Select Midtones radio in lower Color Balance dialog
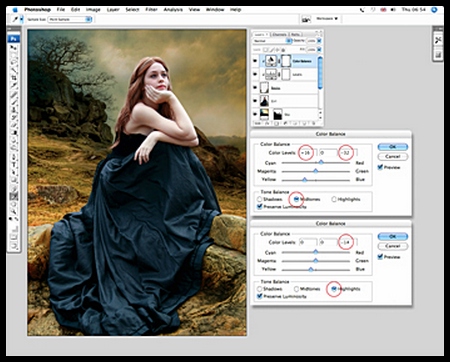Viewport: 450px width, 362px height. click(296, 289)
